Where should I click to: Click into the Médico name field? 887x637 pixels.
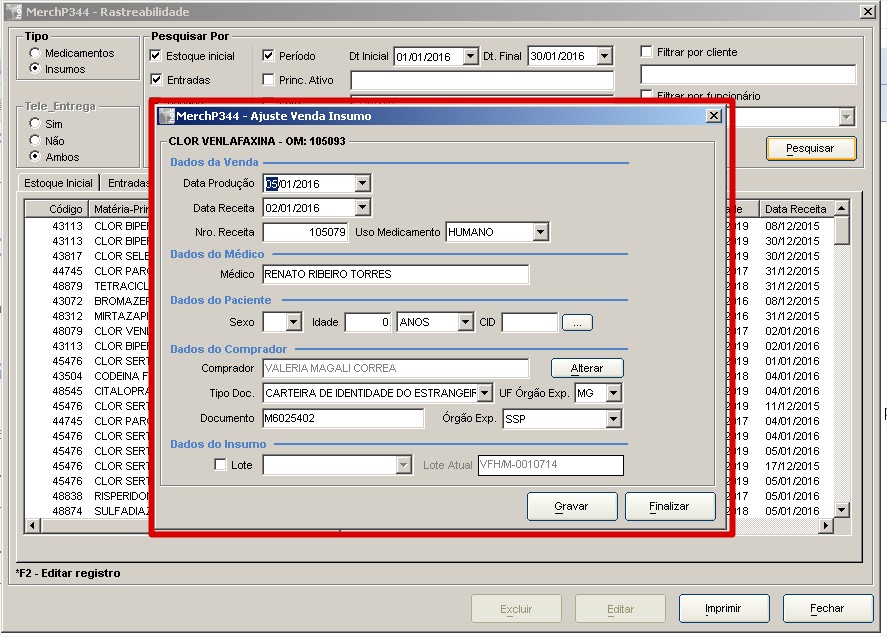click(x=395, y=274)
